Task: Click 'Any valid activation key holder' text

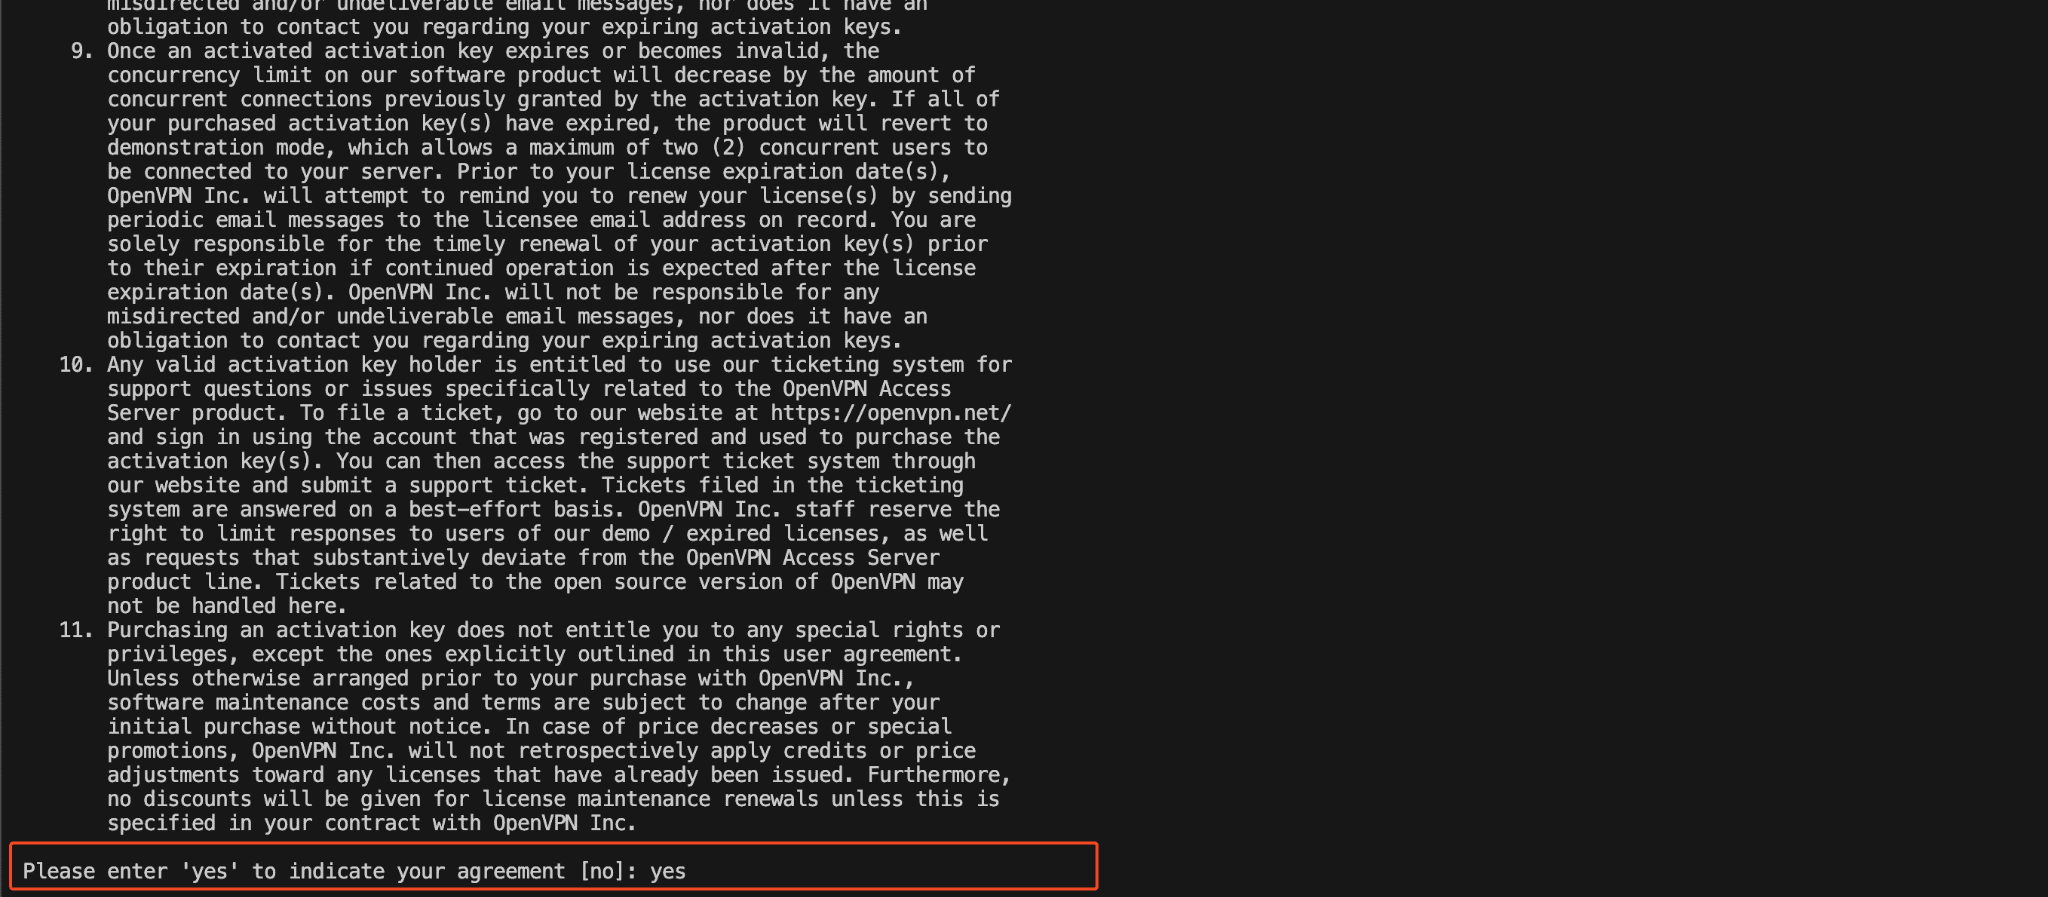Action: (293, 365)
